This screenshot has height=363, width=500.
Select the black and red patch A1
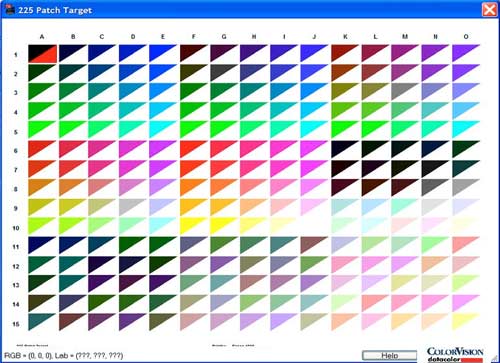42,54
